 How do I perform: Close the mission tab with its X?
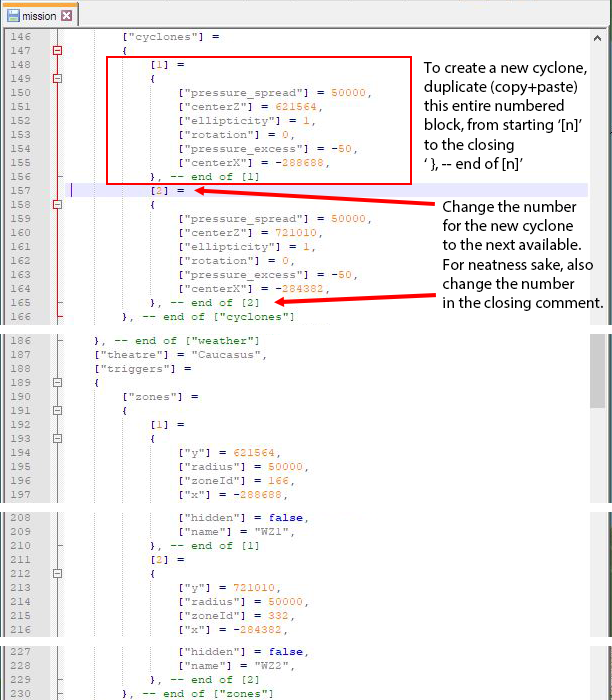(67, 16)
